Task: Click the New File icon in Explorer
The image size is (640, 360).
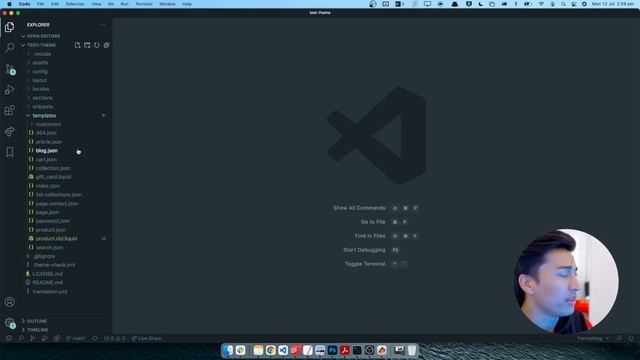Action: coord(78,45)
